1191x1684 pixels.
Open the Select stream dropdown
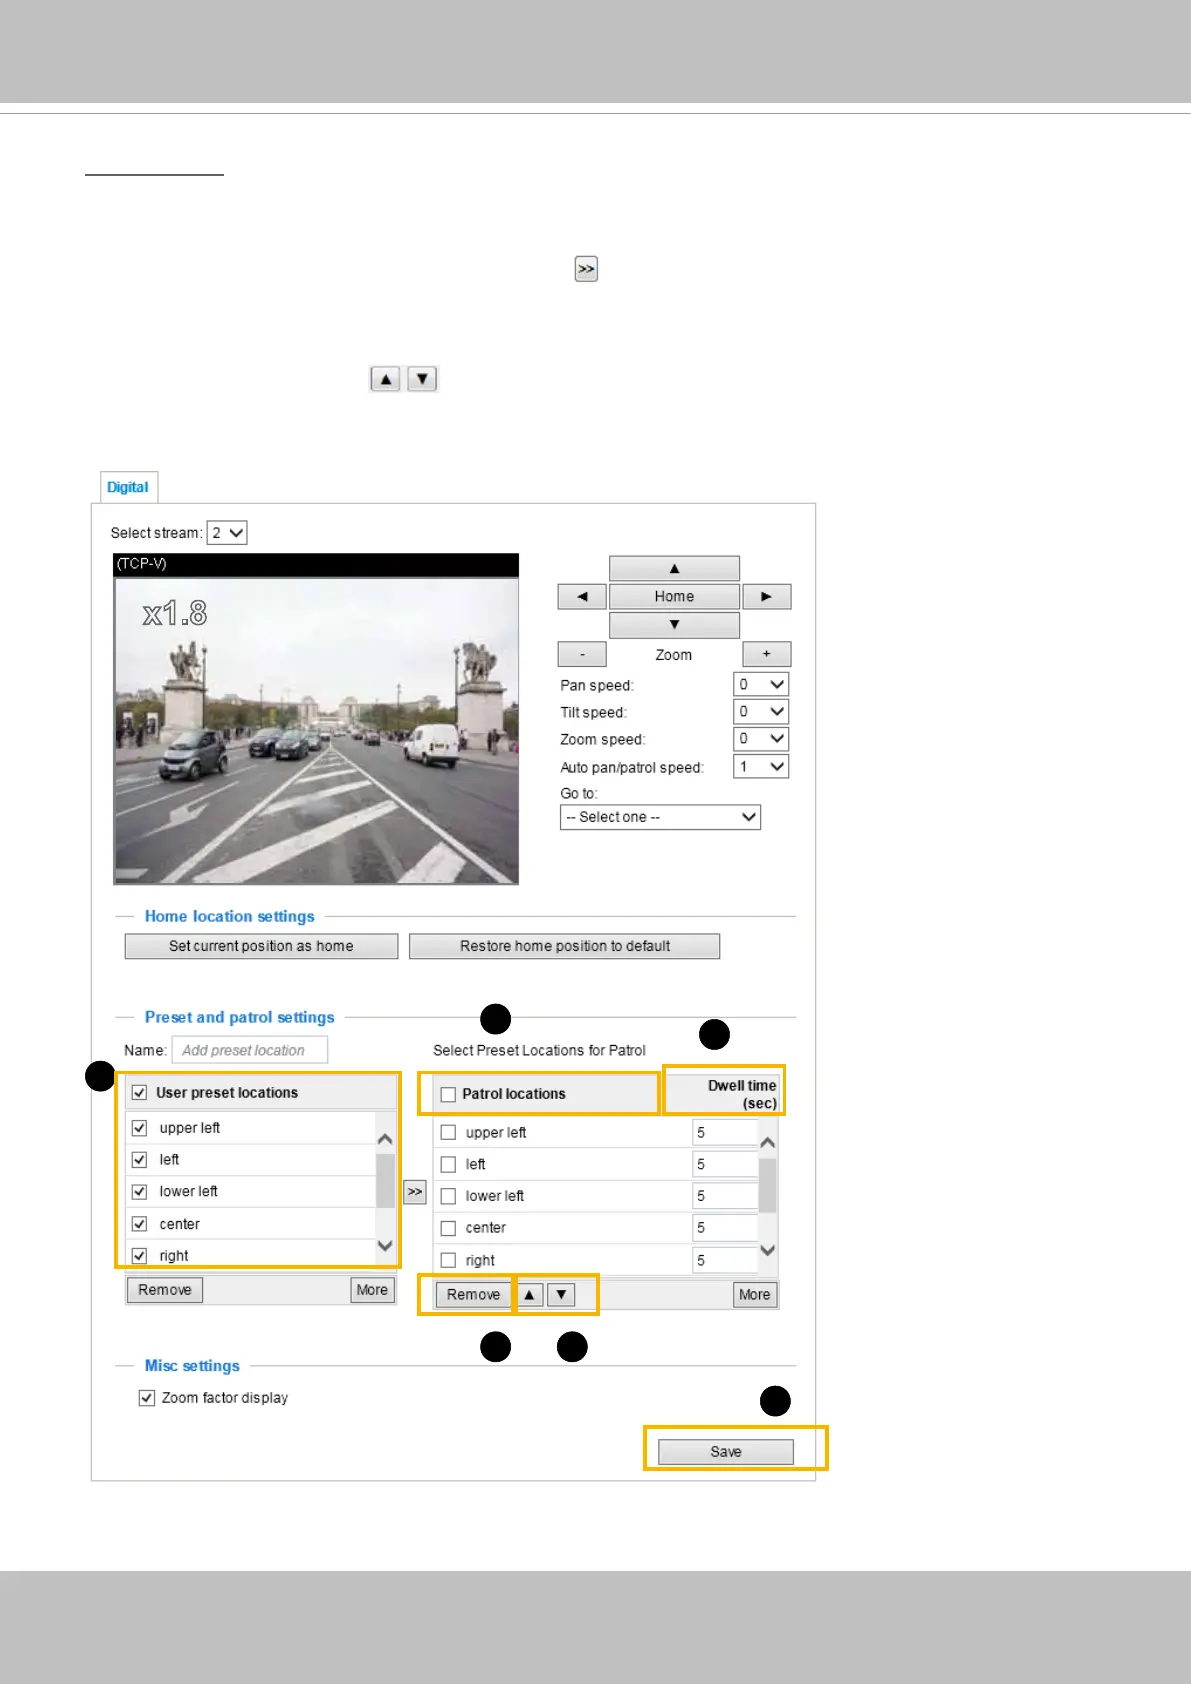(x=227, y=533)
